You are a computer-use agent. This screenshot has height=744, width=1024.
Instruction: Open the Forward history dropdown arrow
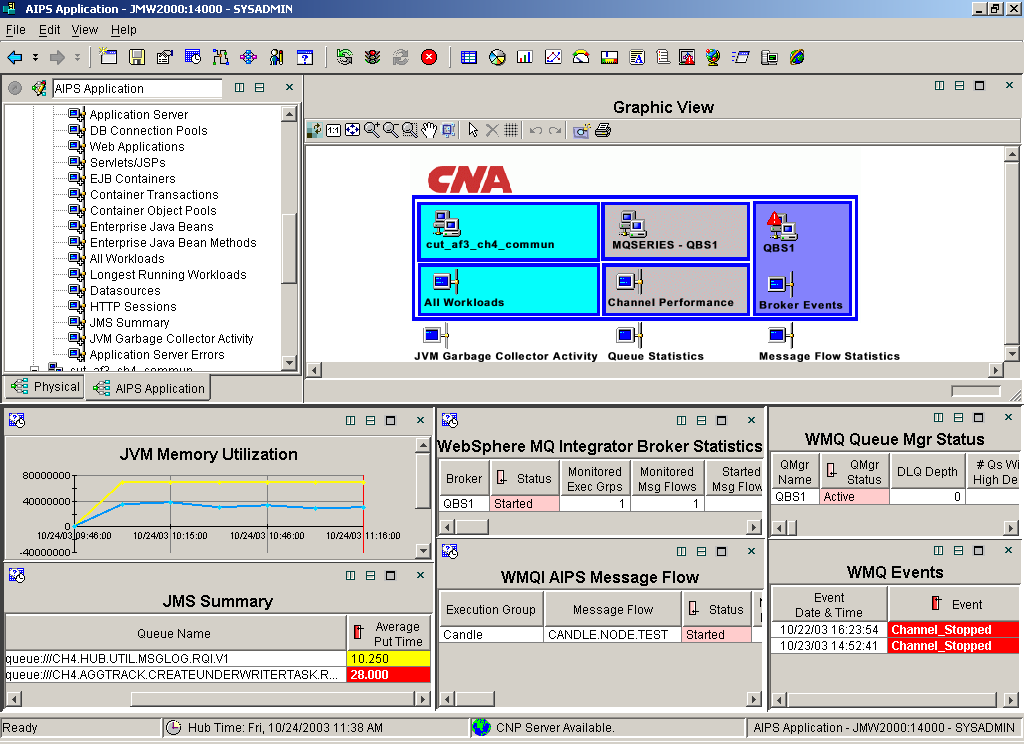point(77,57)
